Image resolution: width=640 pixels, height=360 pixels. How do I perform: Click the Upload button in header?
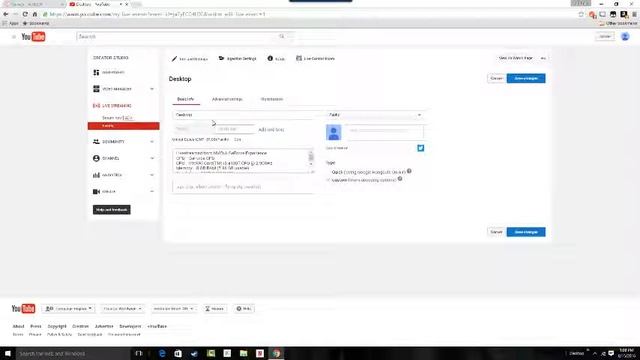(604, 37)
